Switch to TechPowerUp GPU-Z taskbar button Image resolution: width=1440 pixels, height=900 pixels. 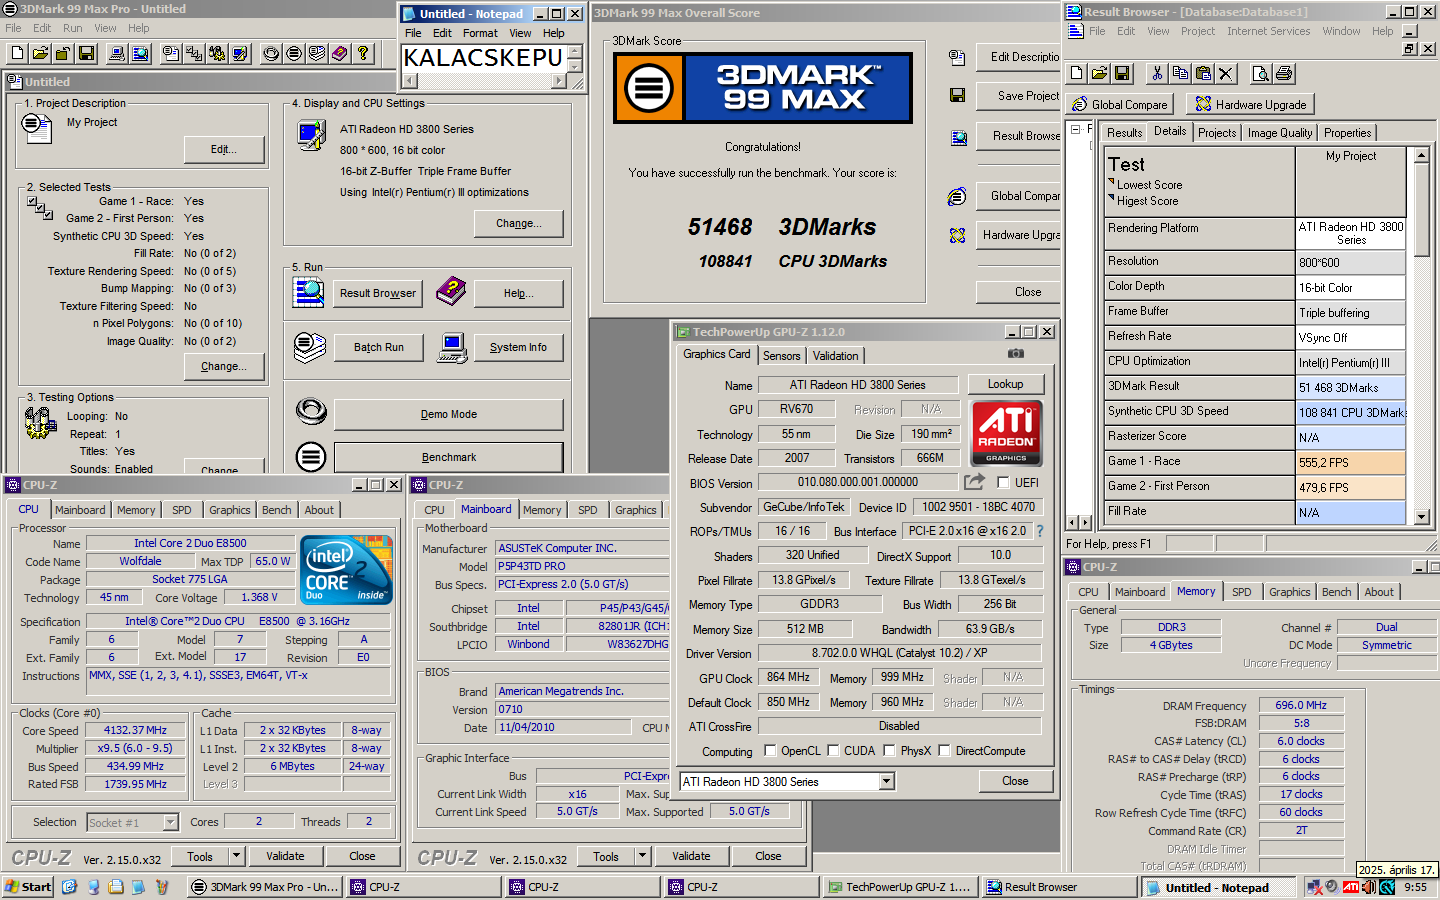(x=899, y=887)
